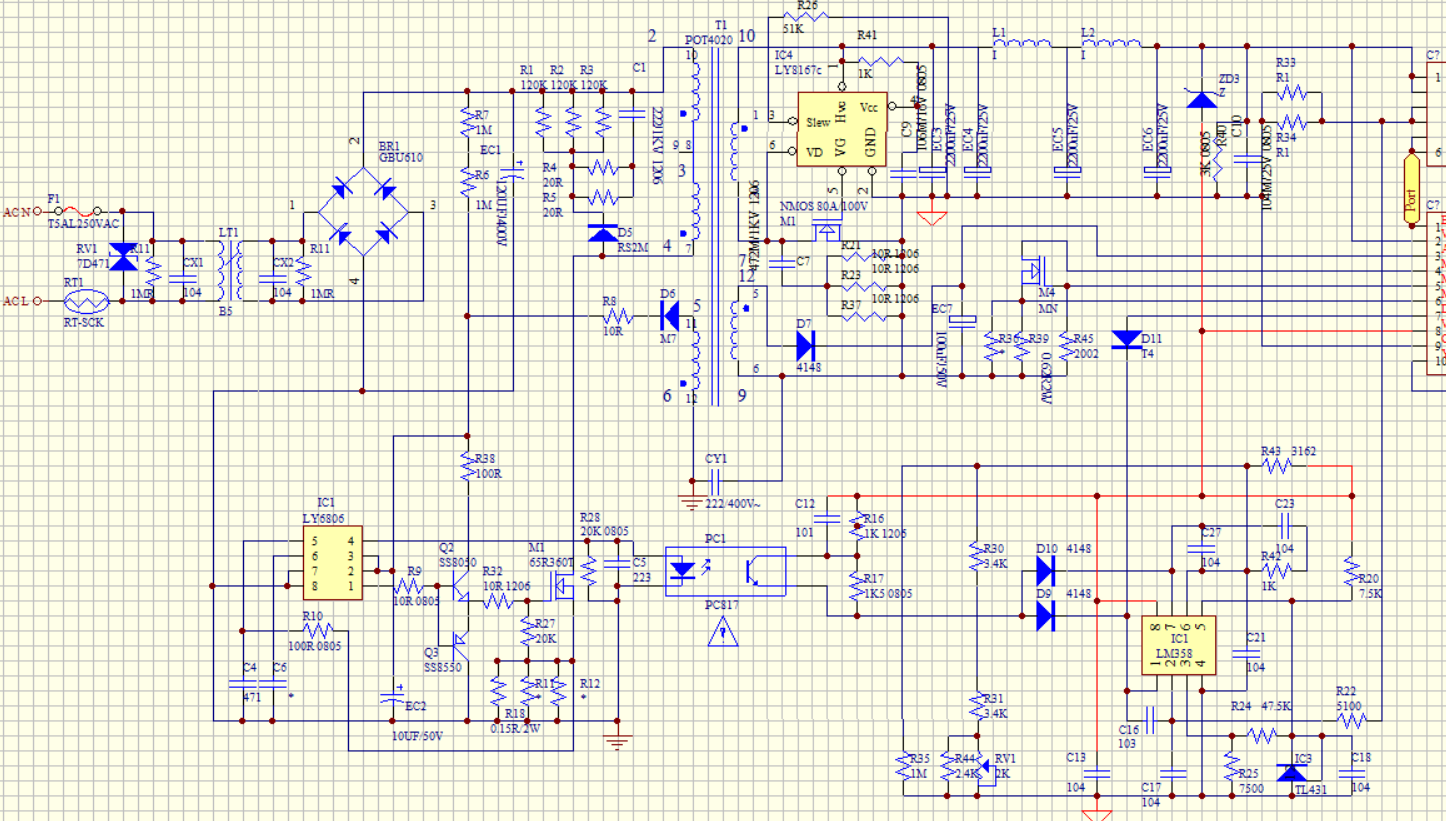Select the Q3 SS8550 transistor
Viewport: 1446px width, 821px height.
point(459,637)
